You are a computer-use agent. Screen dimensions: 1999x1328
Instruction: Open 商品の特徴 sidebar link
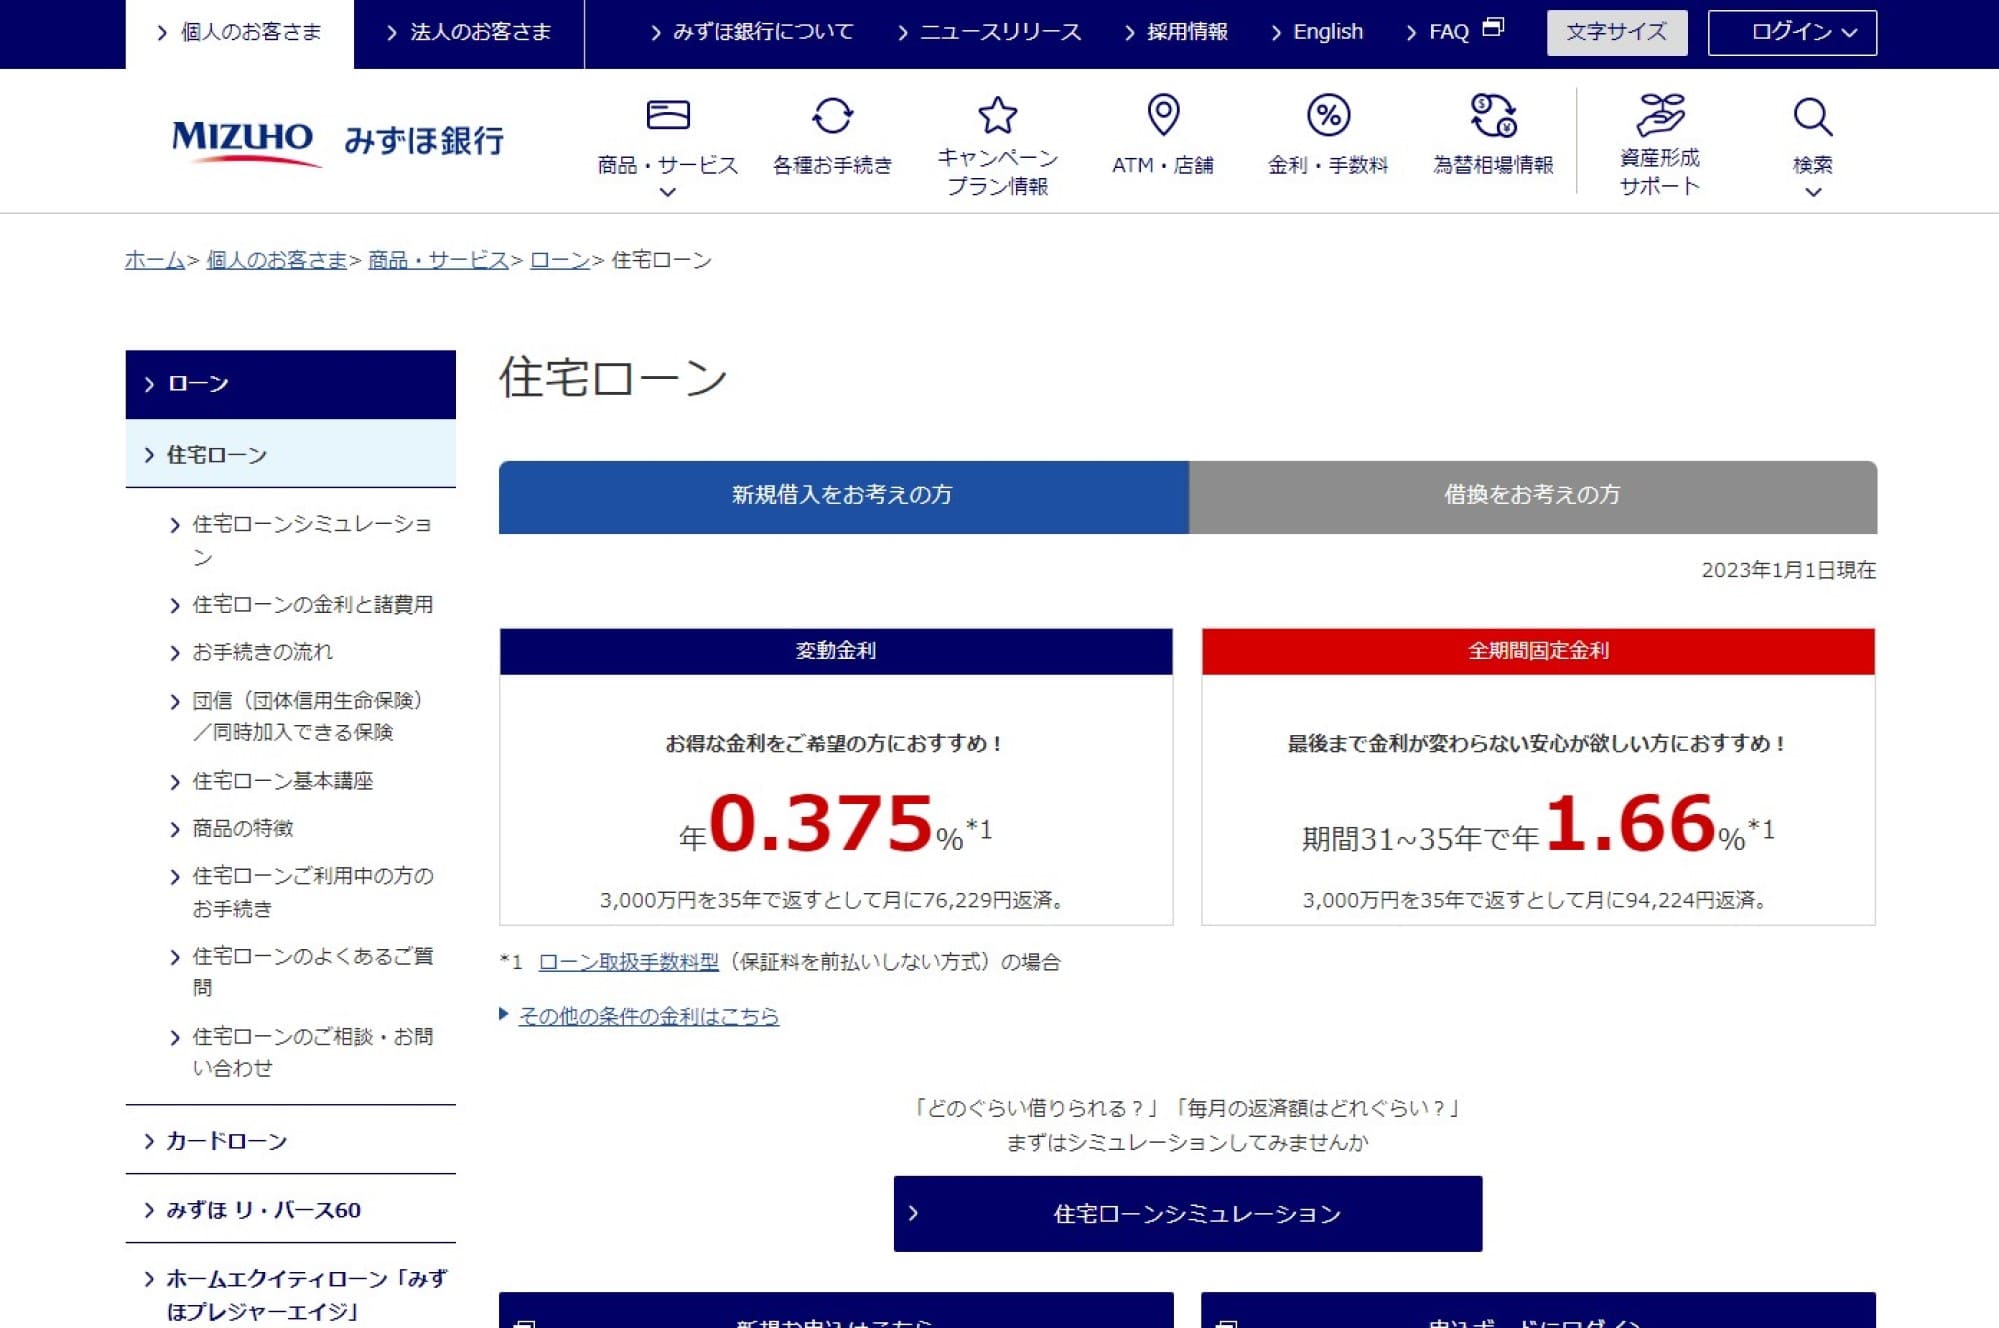[242, 828]
